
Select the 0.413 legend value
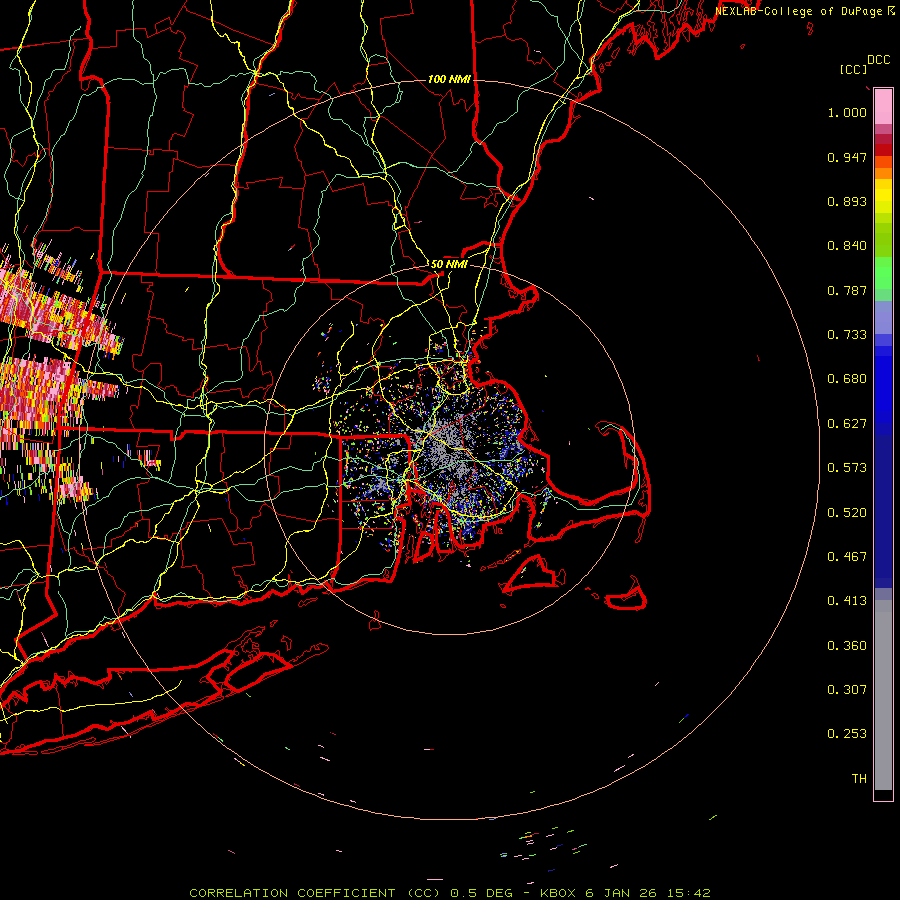pyautogui.click(x=847, y=601)
